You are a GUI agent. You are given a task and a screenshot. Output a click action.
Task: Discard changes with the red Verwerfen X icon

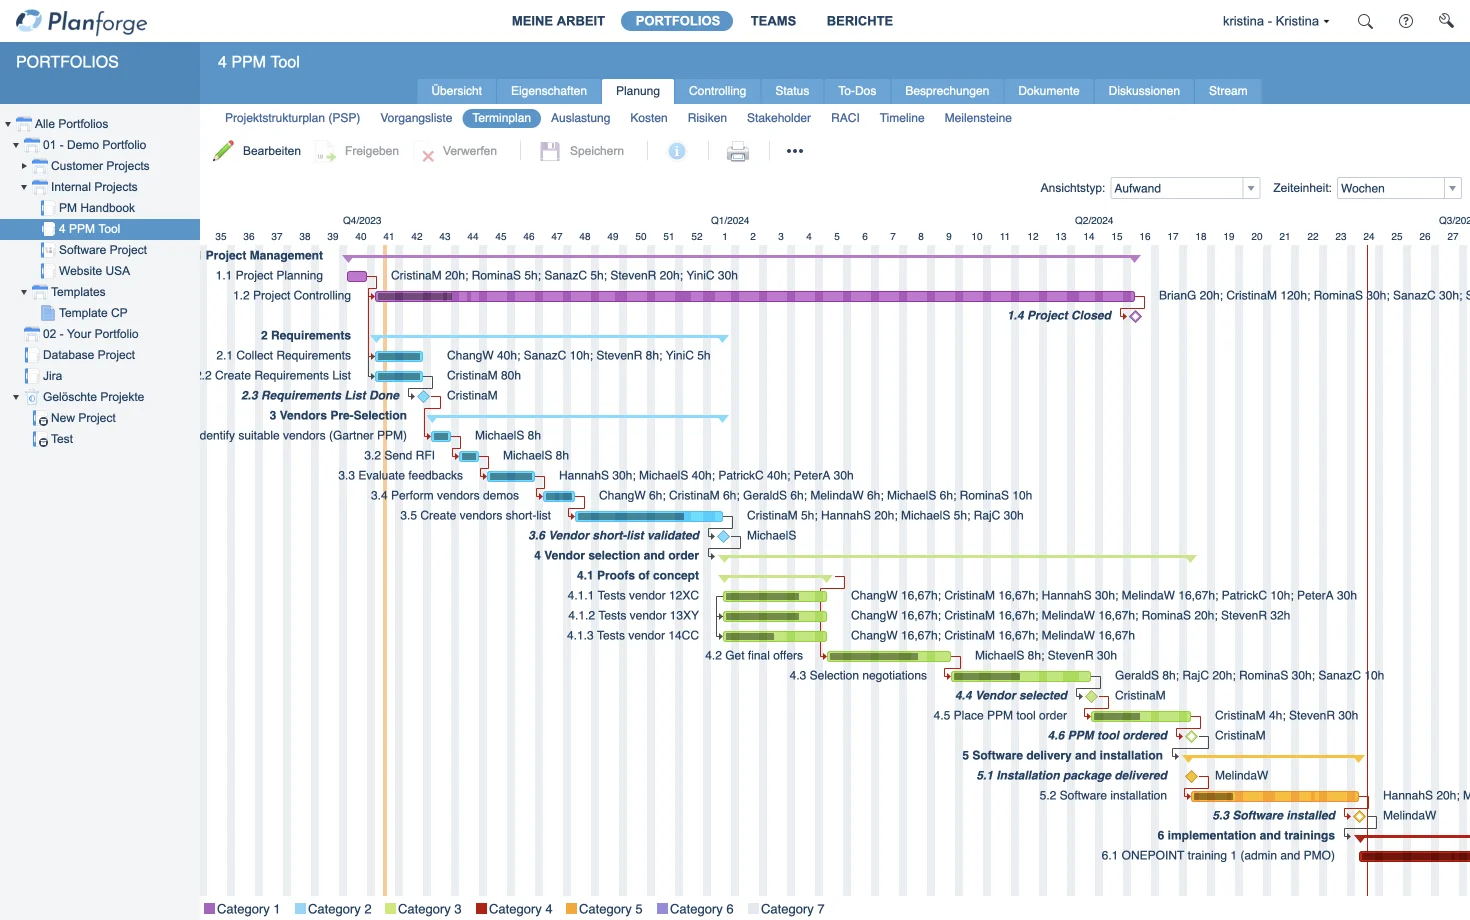[428, 152]
